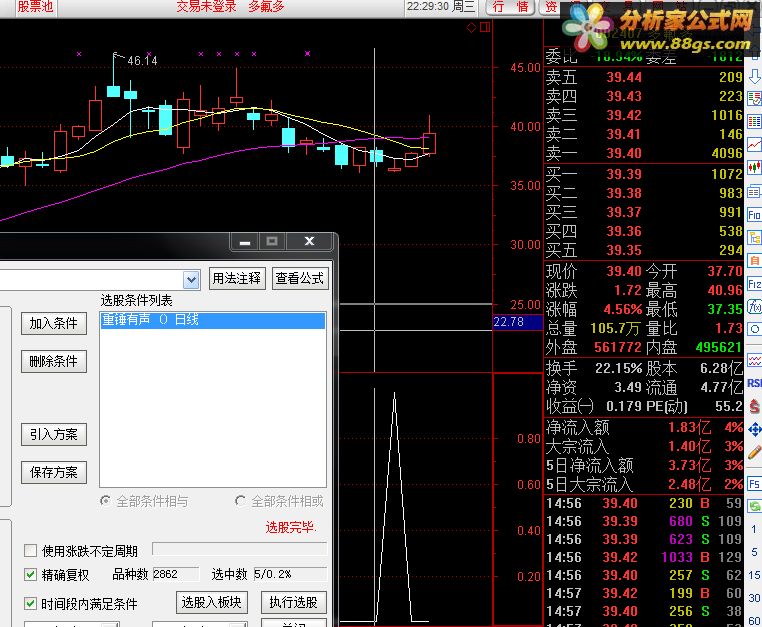Open the formula selection dropdown arrow
This screenshot has height=627, width=762.
(x=191, y=280)
